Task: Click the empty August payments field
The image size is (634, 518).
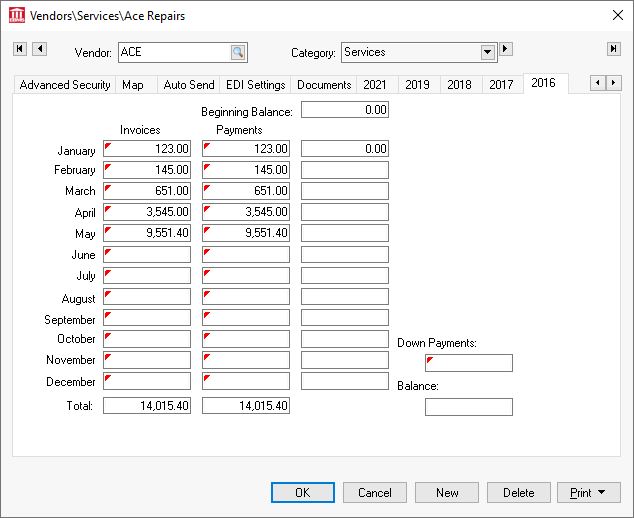Action: pyautogui.click(x=246, y=296)
